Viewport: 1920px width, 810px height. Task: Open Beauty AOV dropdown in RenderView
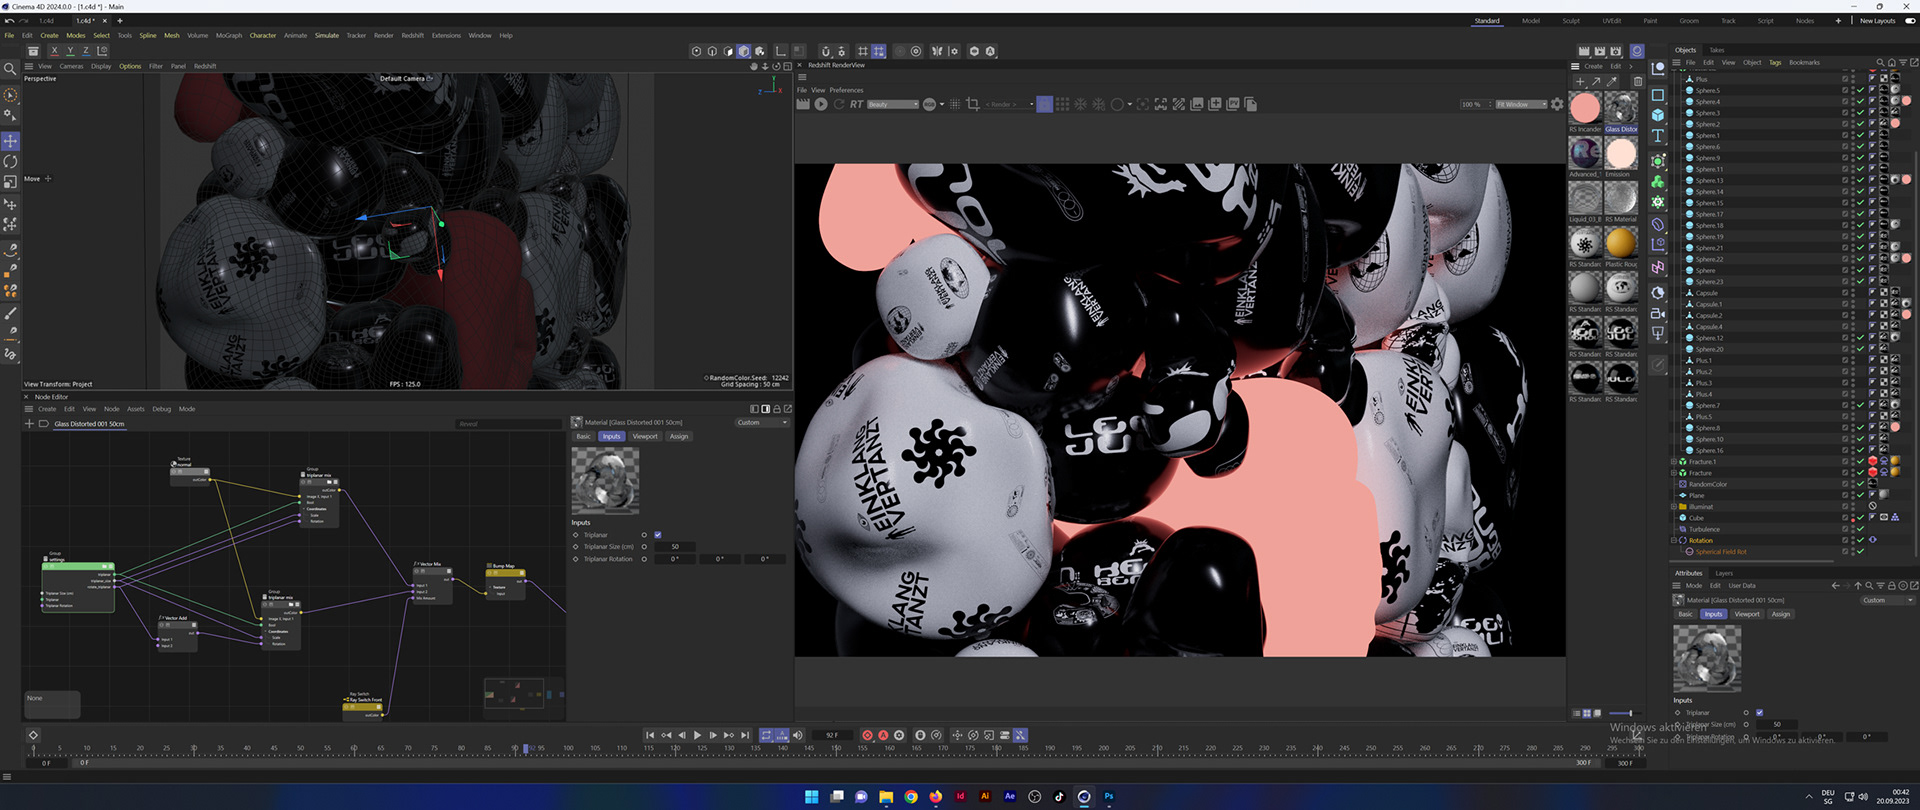[x=893, y=104]
